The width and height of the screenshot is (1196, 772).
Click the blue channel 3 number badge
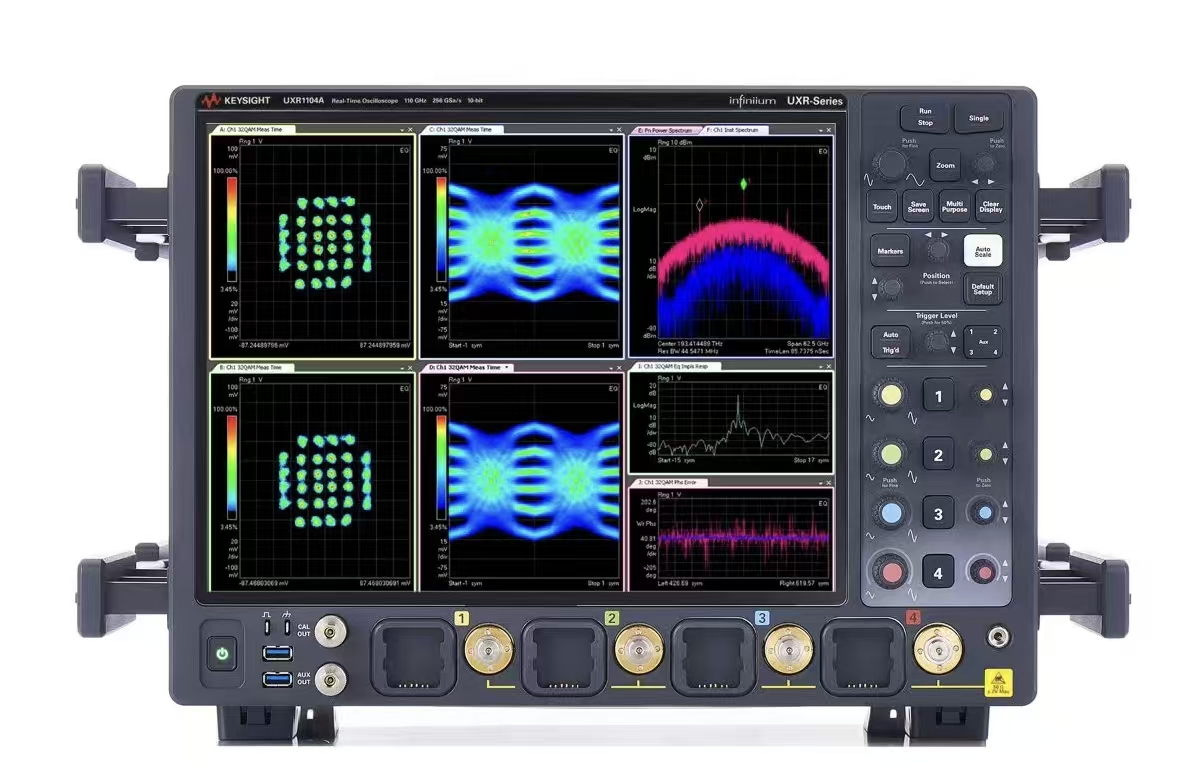[x=762, y=618]
